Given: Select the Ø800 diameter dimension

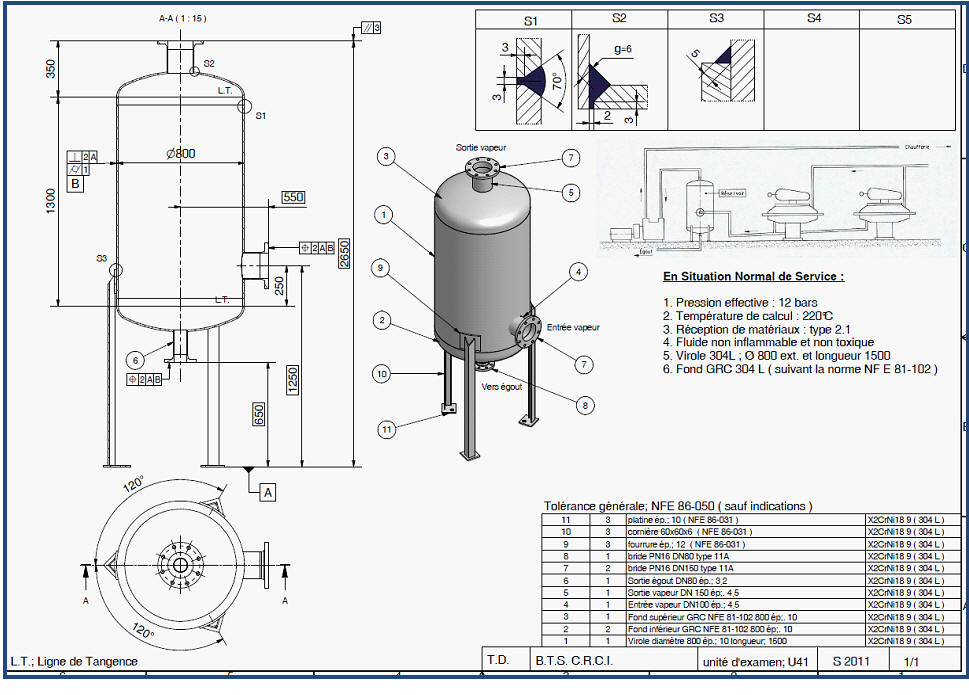Looking at the screenshot, I should tap(181, 153).
